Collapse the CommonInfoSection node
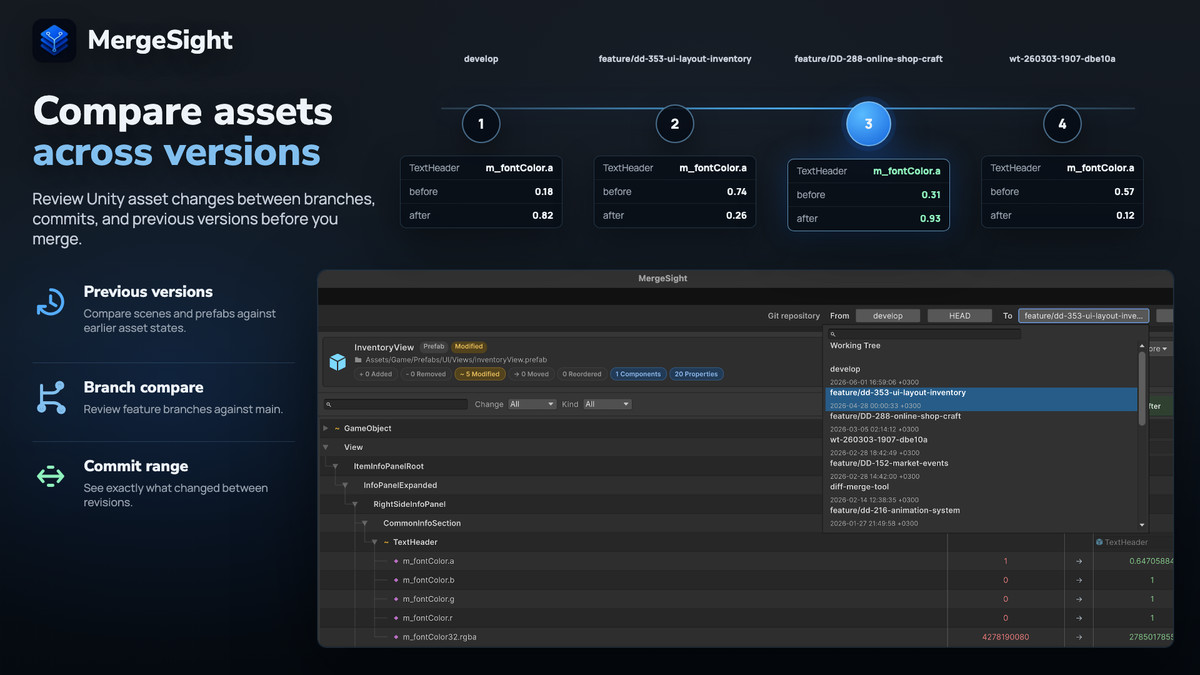The image size is (1200, 675). tap(366, 523)
